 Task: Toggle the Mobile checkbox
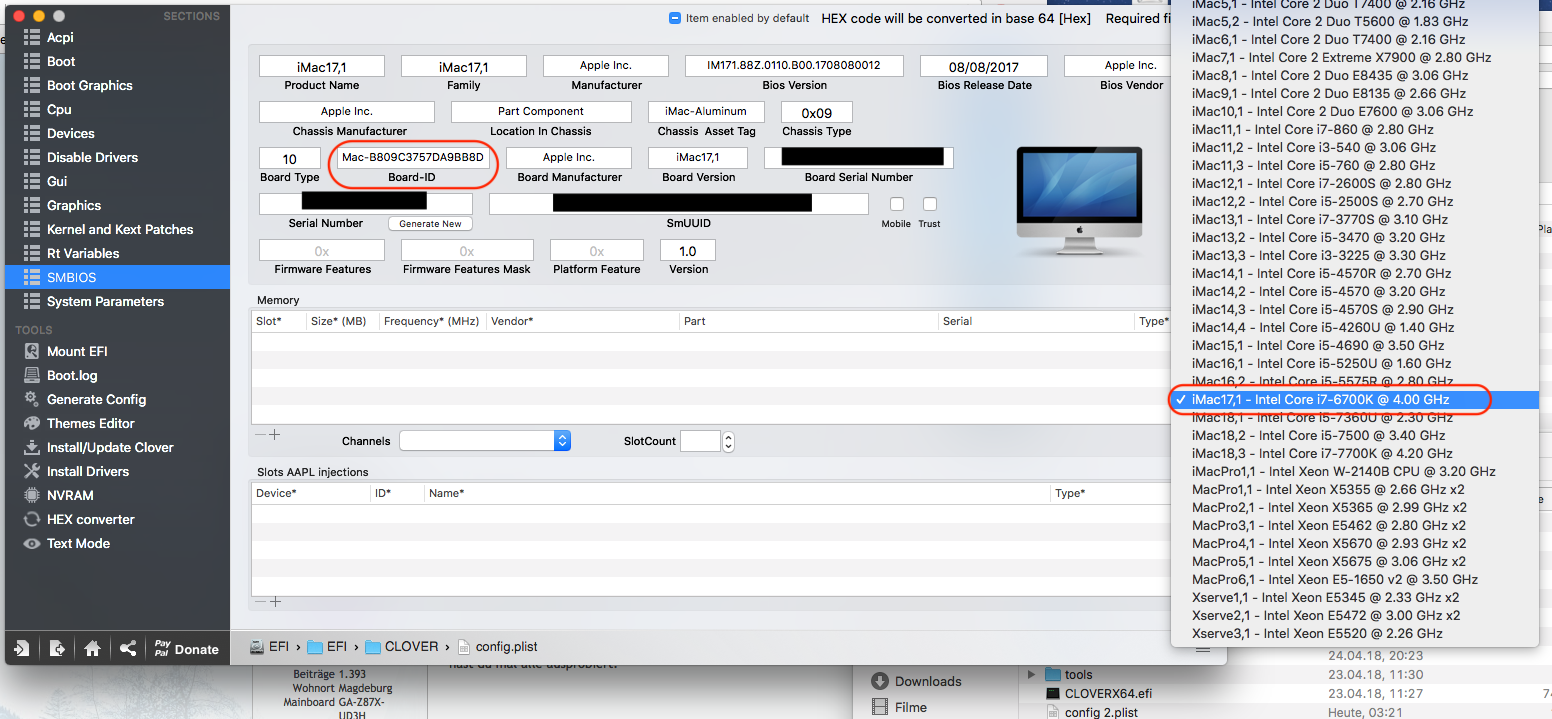click(896, 204)
